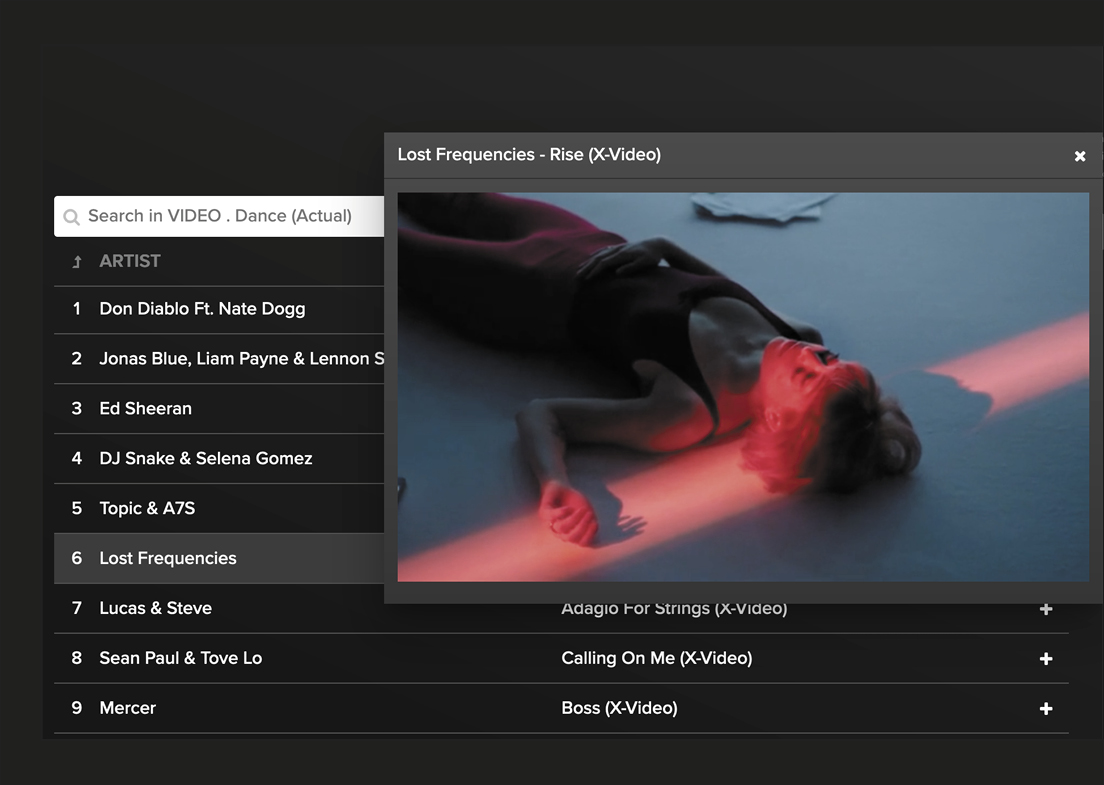Click the magnifier search icon

pyautogui.click(x=71, y=217)
